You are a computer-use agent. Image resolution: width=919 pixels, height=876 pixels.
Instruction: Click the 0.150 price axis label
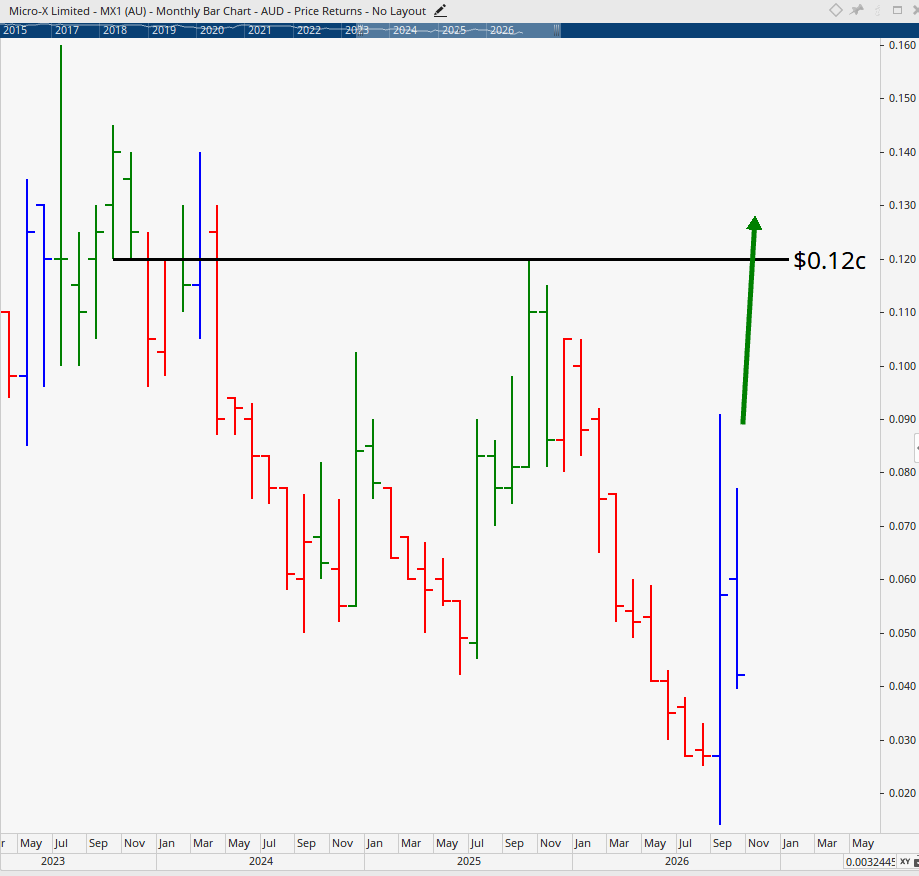click(902, 98)
